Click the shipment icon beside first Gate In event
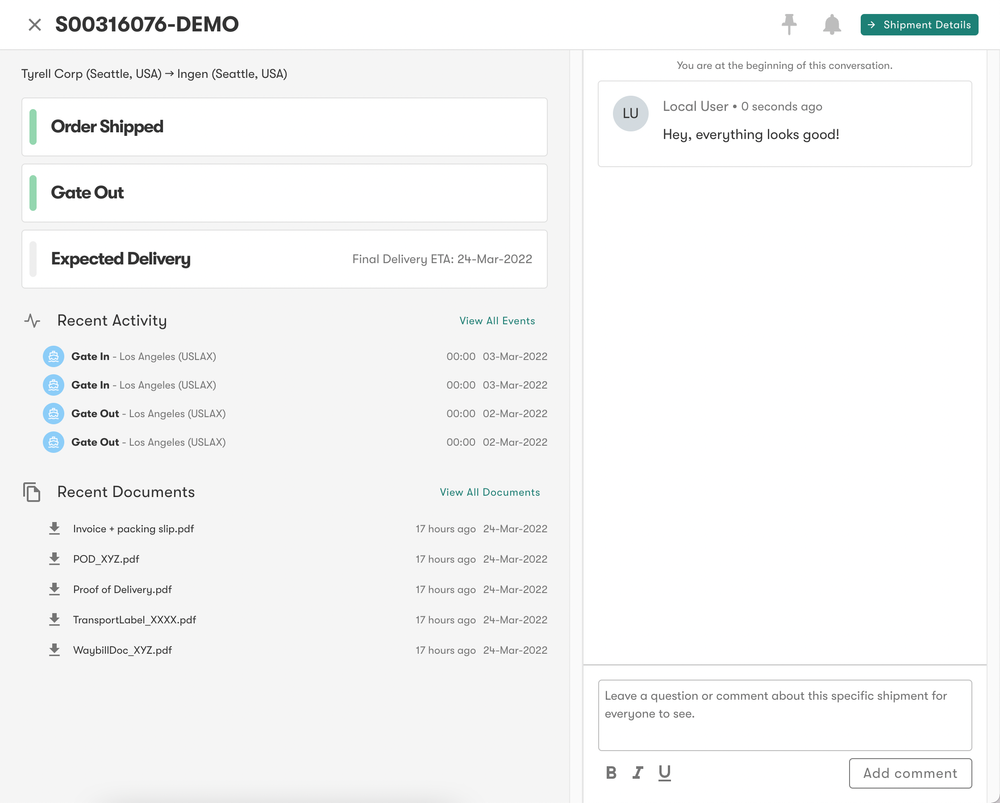The image size is (1000, 803). (x=52, y=356)
